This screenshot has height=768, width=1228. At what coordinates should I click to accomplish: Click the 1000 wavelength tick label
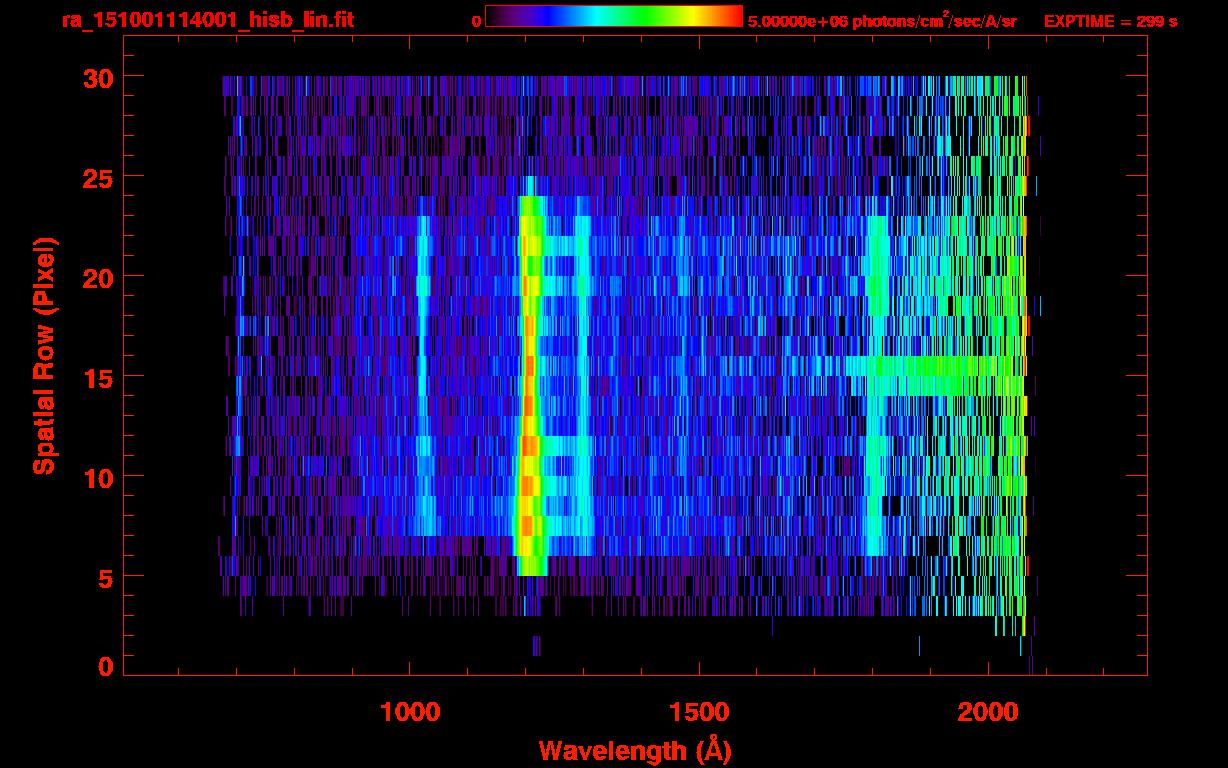click(410, 711)
